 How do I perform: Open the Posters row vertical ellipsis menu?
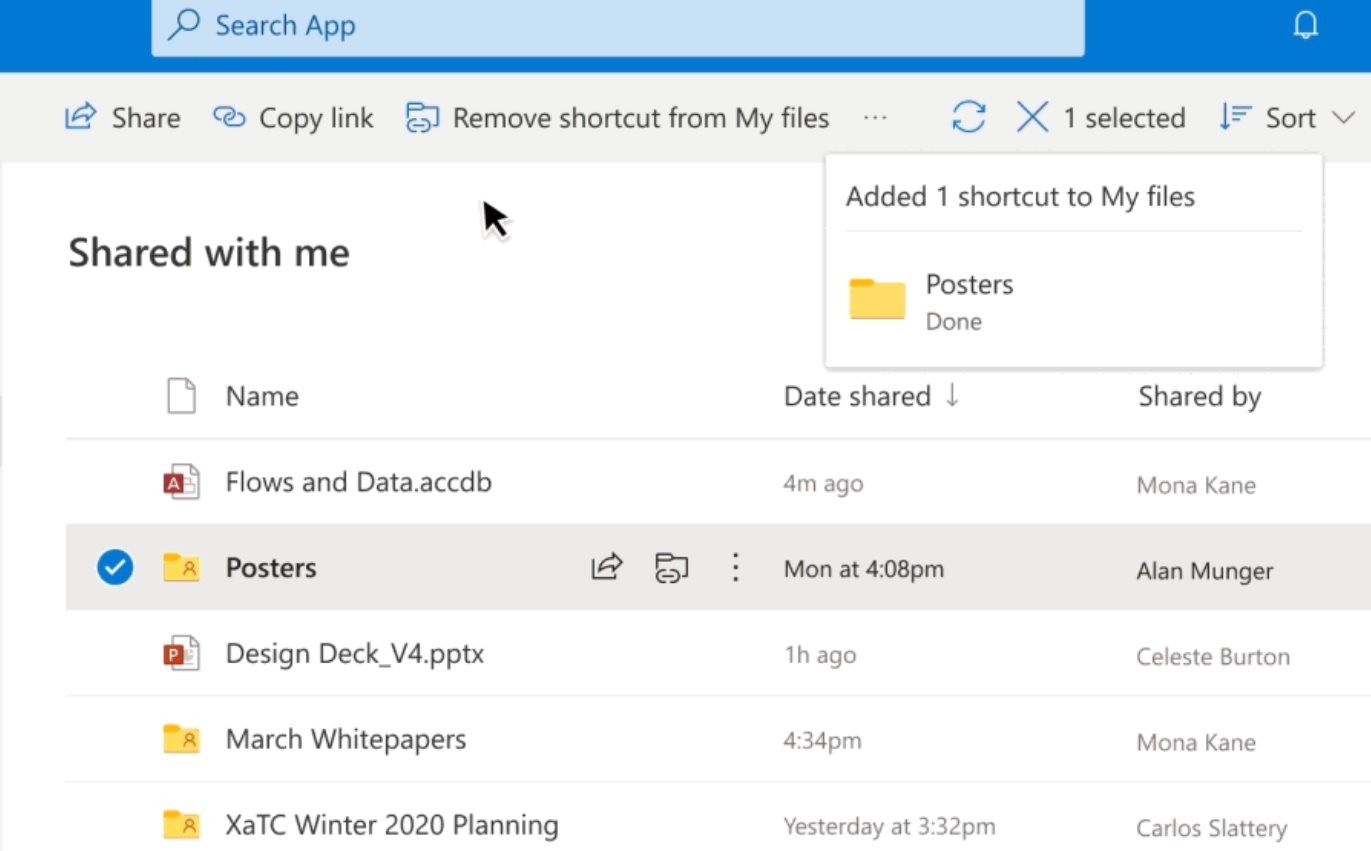[735, 568]
